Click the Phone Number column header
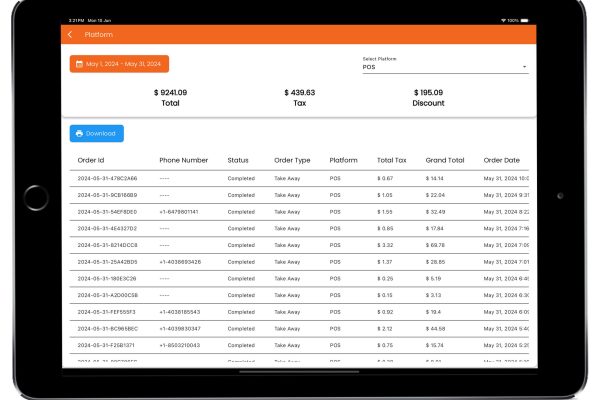This screenshot has height=400, width=600. tap(183, 160)
